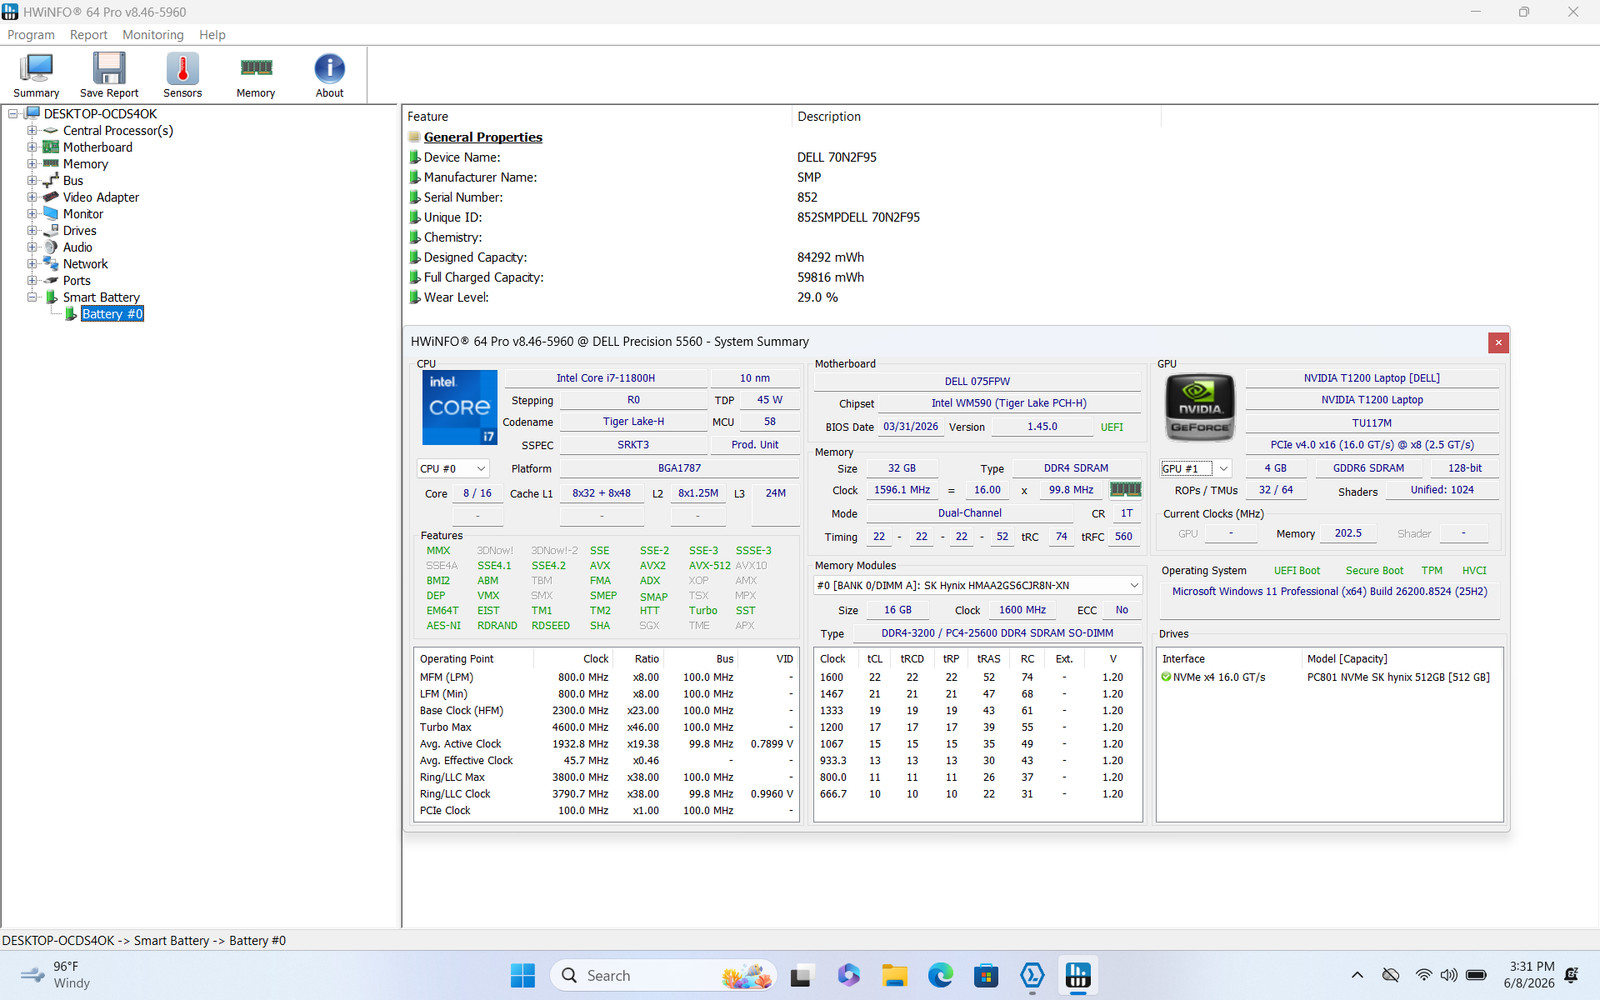Click the DDR4-3200 memory type field
The width and height of the screenshot is (1600, 1000).
coord(997,633)
